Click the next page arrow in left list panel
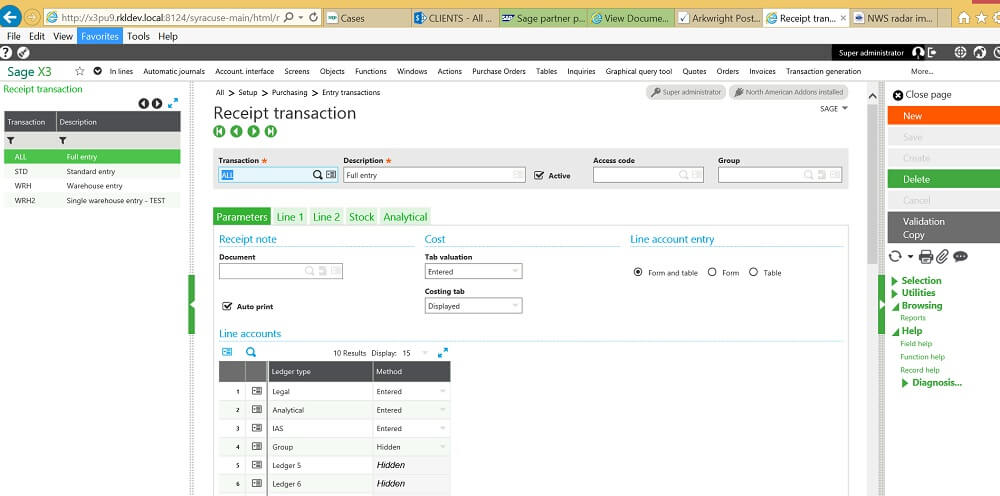The height and width of the screenshot is (496, 1000). [157, 103]
